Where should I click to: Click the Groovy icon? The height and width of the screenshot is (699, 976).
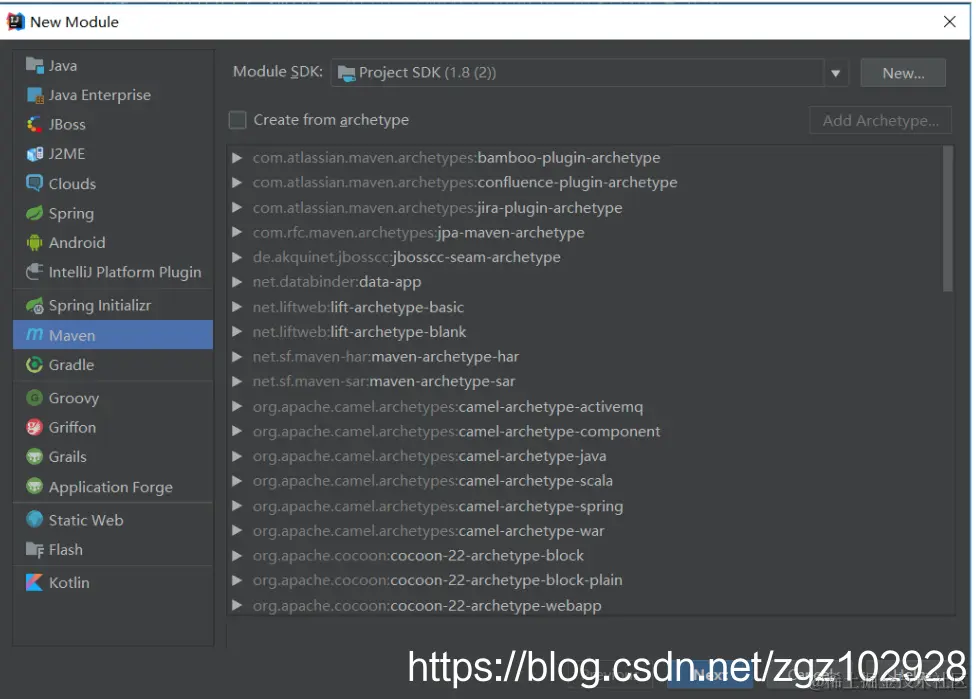(34, 397)
